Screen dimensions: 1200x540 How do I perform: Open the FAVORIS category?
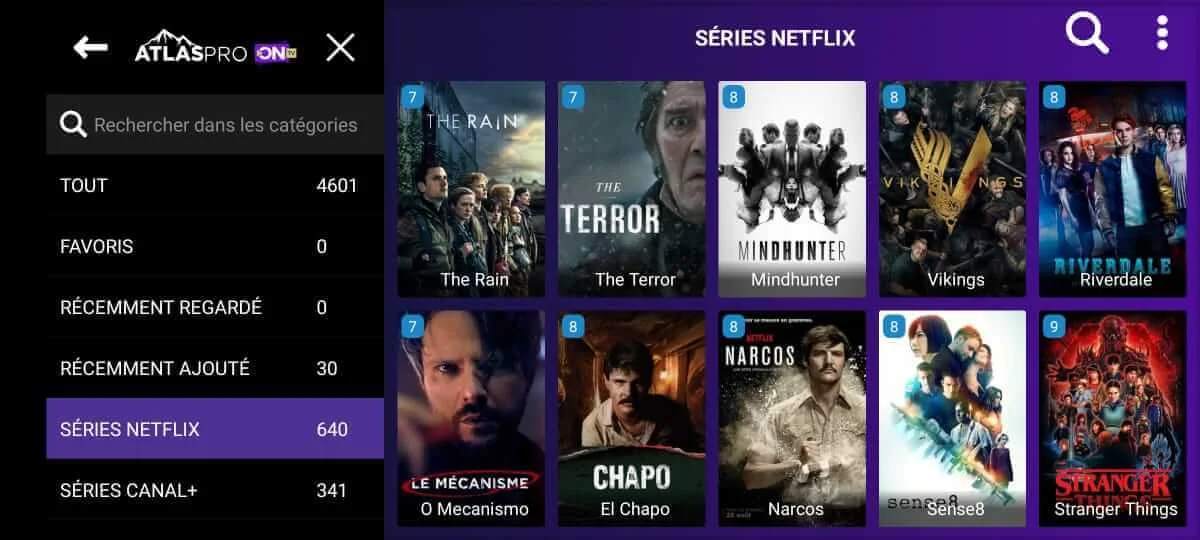pos(215,246)
